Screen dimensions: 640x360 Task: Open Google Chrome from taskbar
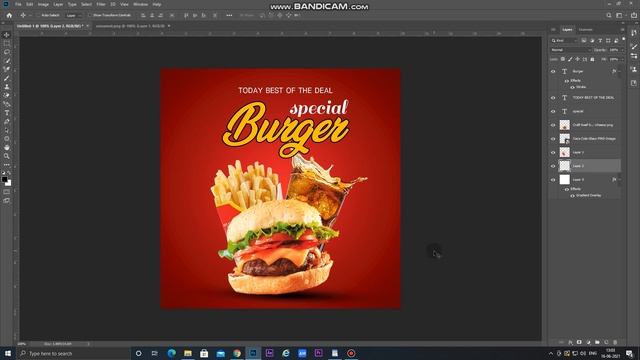tap(237, 353)
